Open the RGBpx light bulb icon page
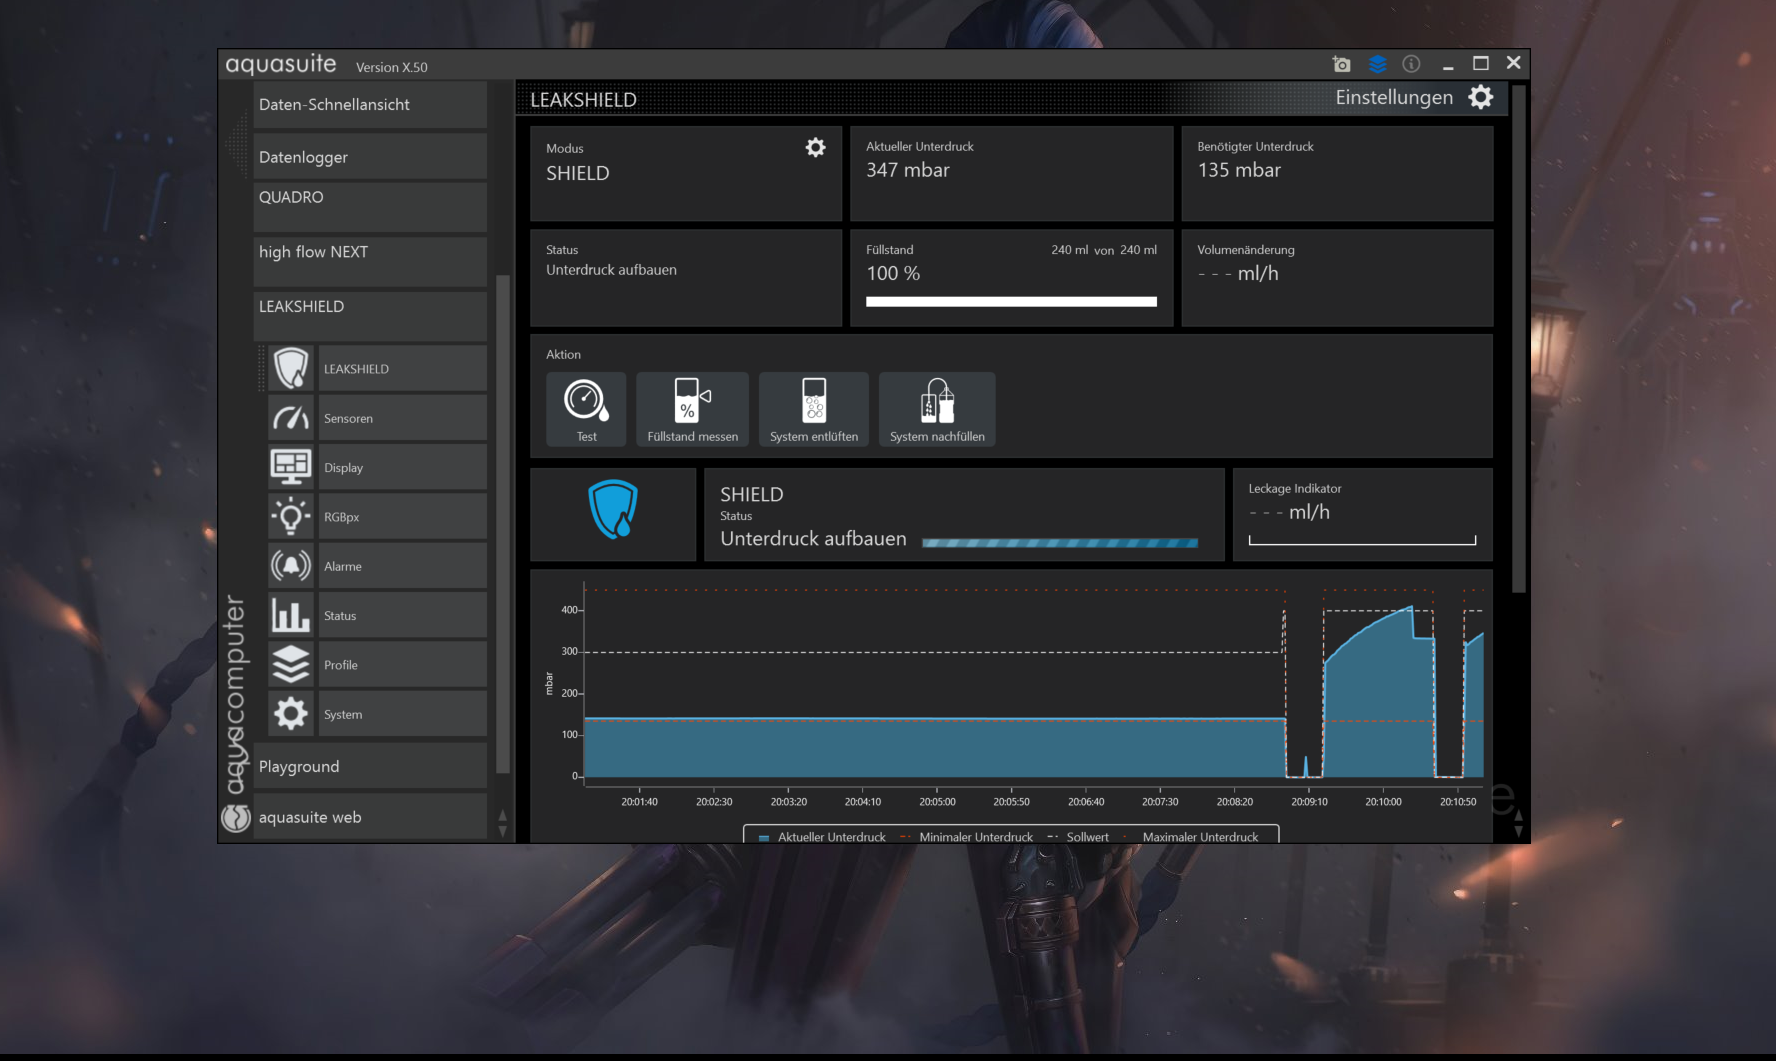1776x1061 pixels. [x=291, y=516]
